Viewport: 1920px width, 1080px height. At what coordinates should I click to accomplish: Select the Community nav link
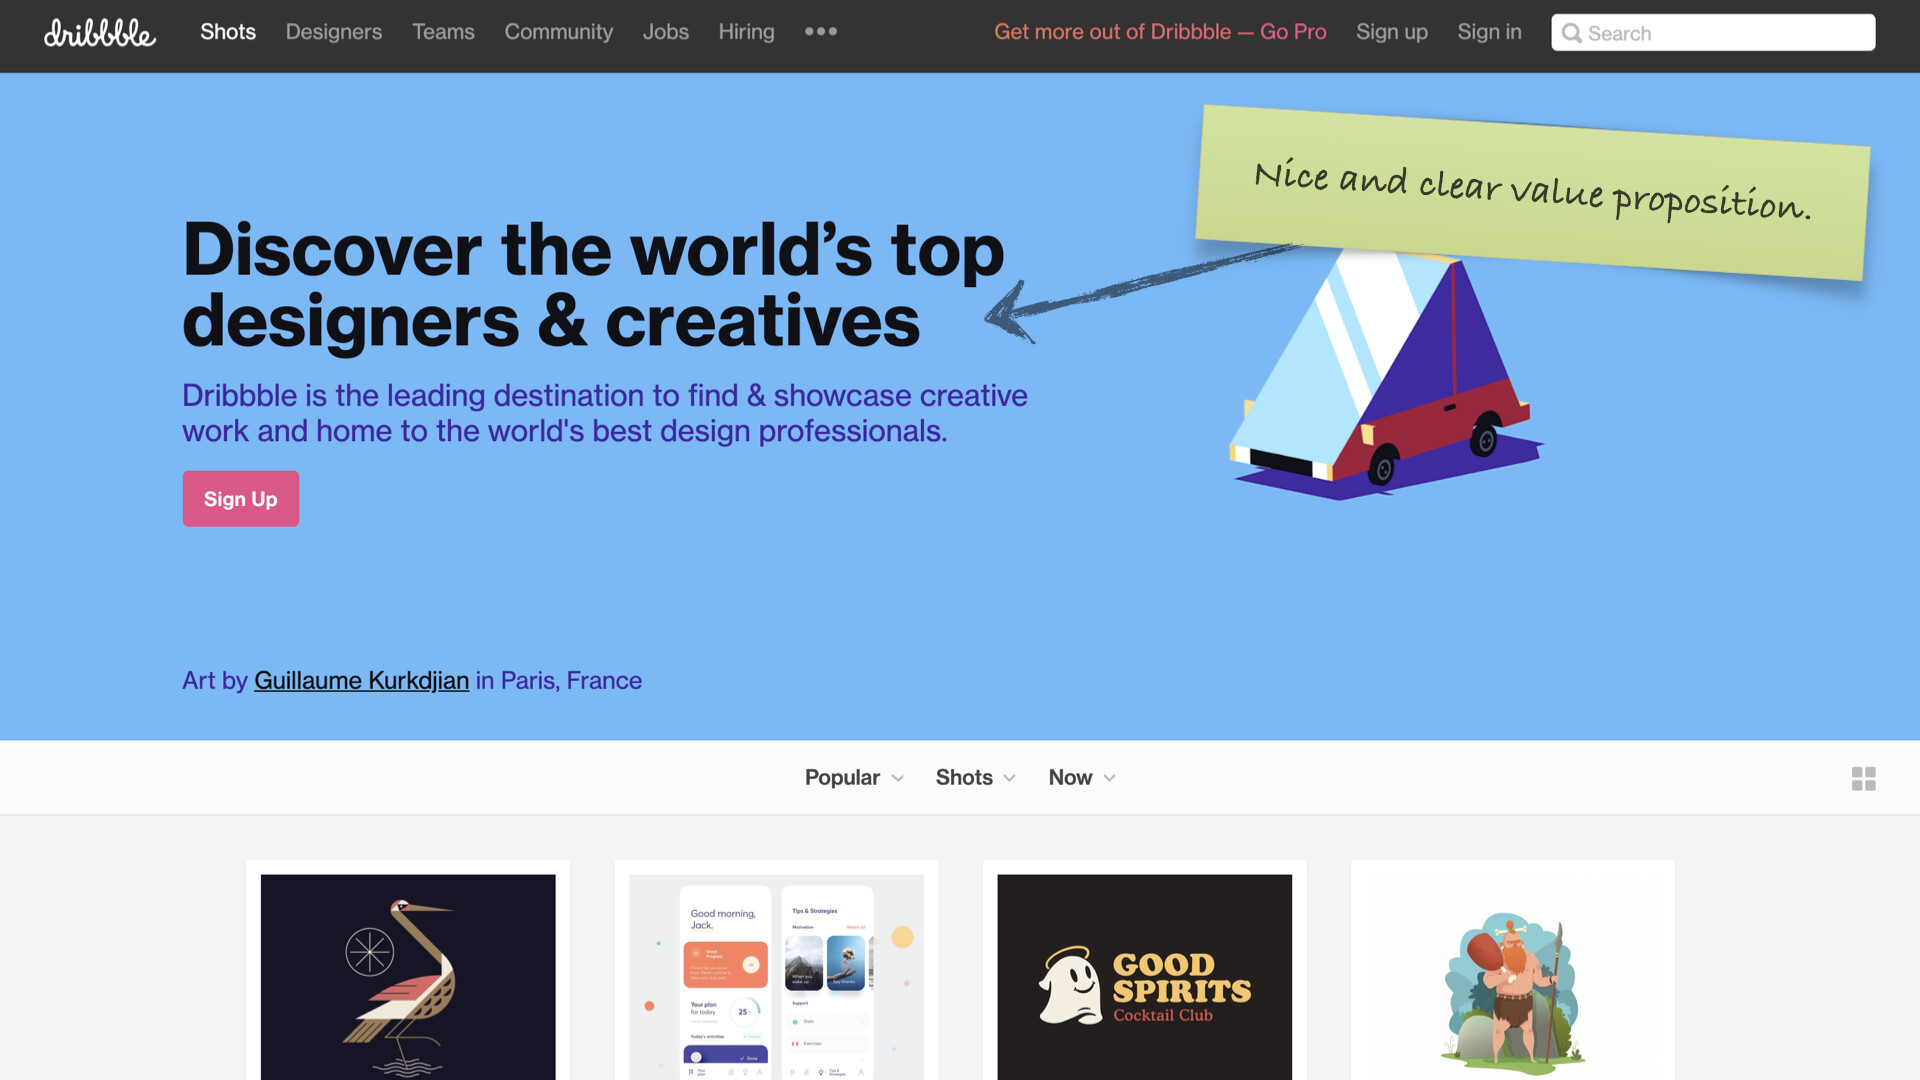[x=558, y=32]
